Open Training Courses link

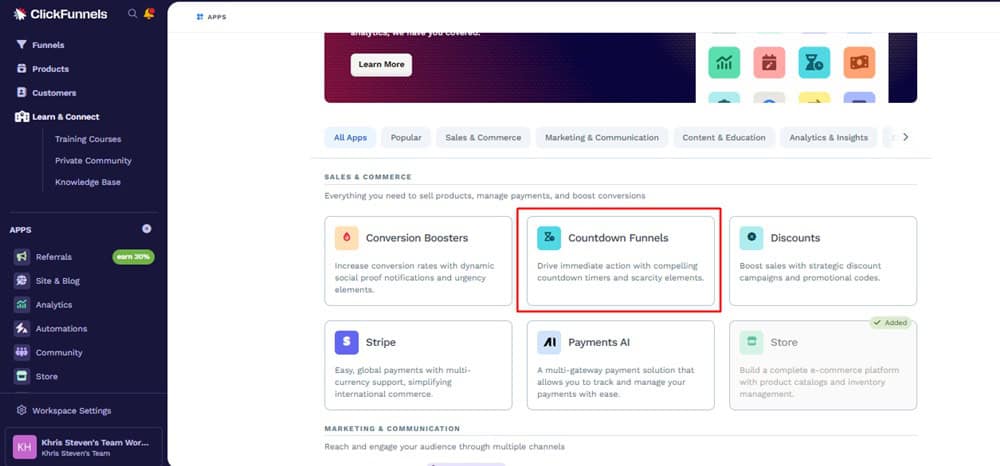click(88, 139)
